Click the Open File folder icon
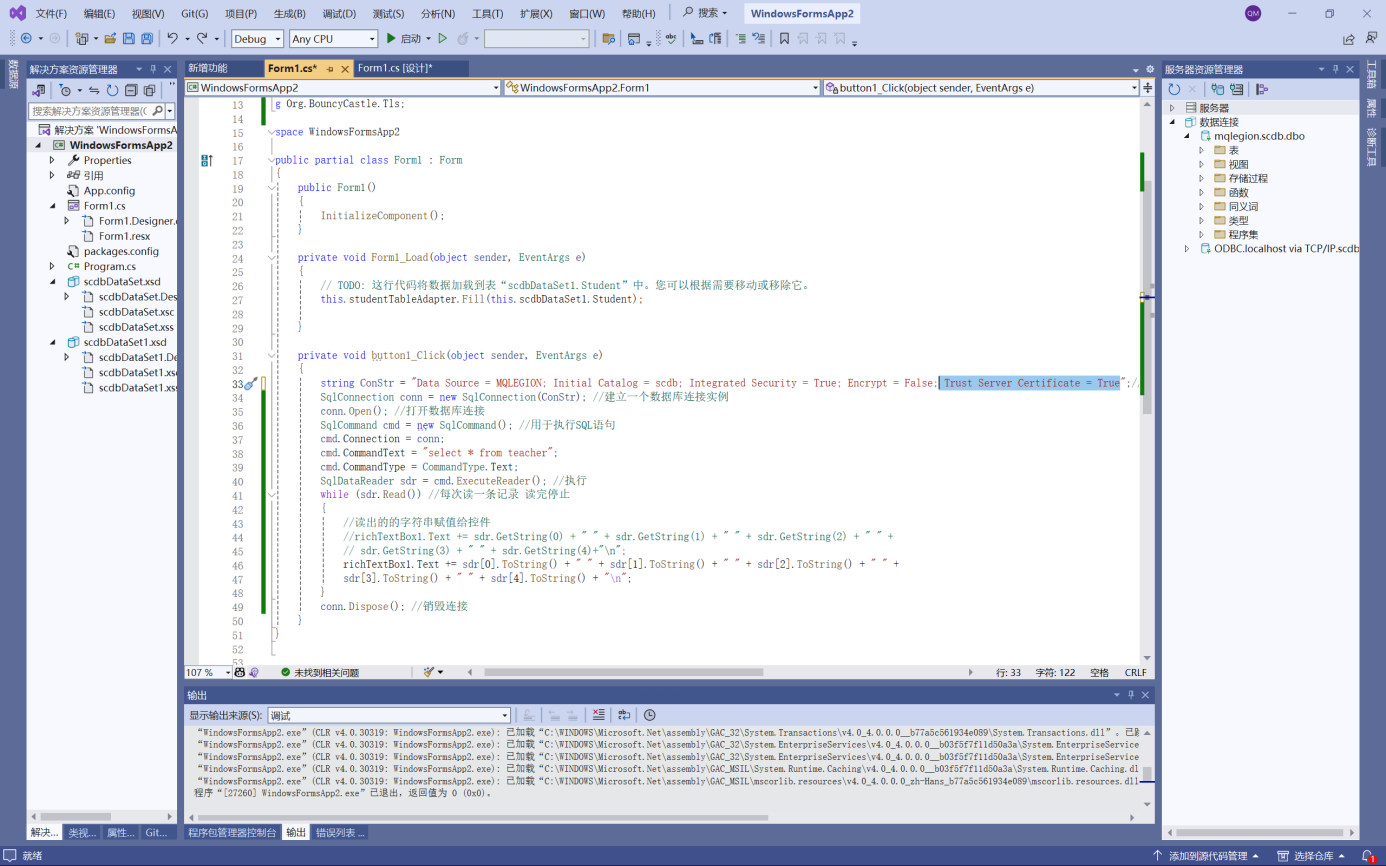The image size is (1386, 866). coord(110,38)
